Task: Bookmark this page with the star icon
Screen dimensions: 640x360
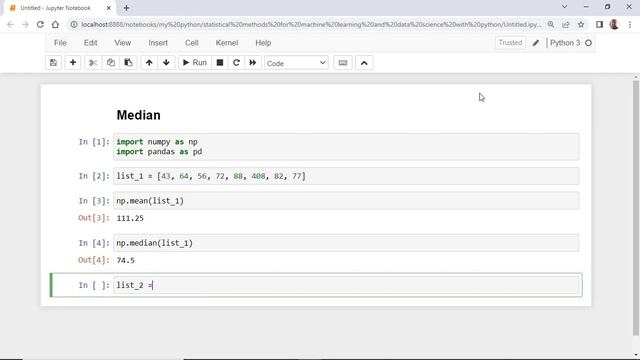Action: pos(581,24)
